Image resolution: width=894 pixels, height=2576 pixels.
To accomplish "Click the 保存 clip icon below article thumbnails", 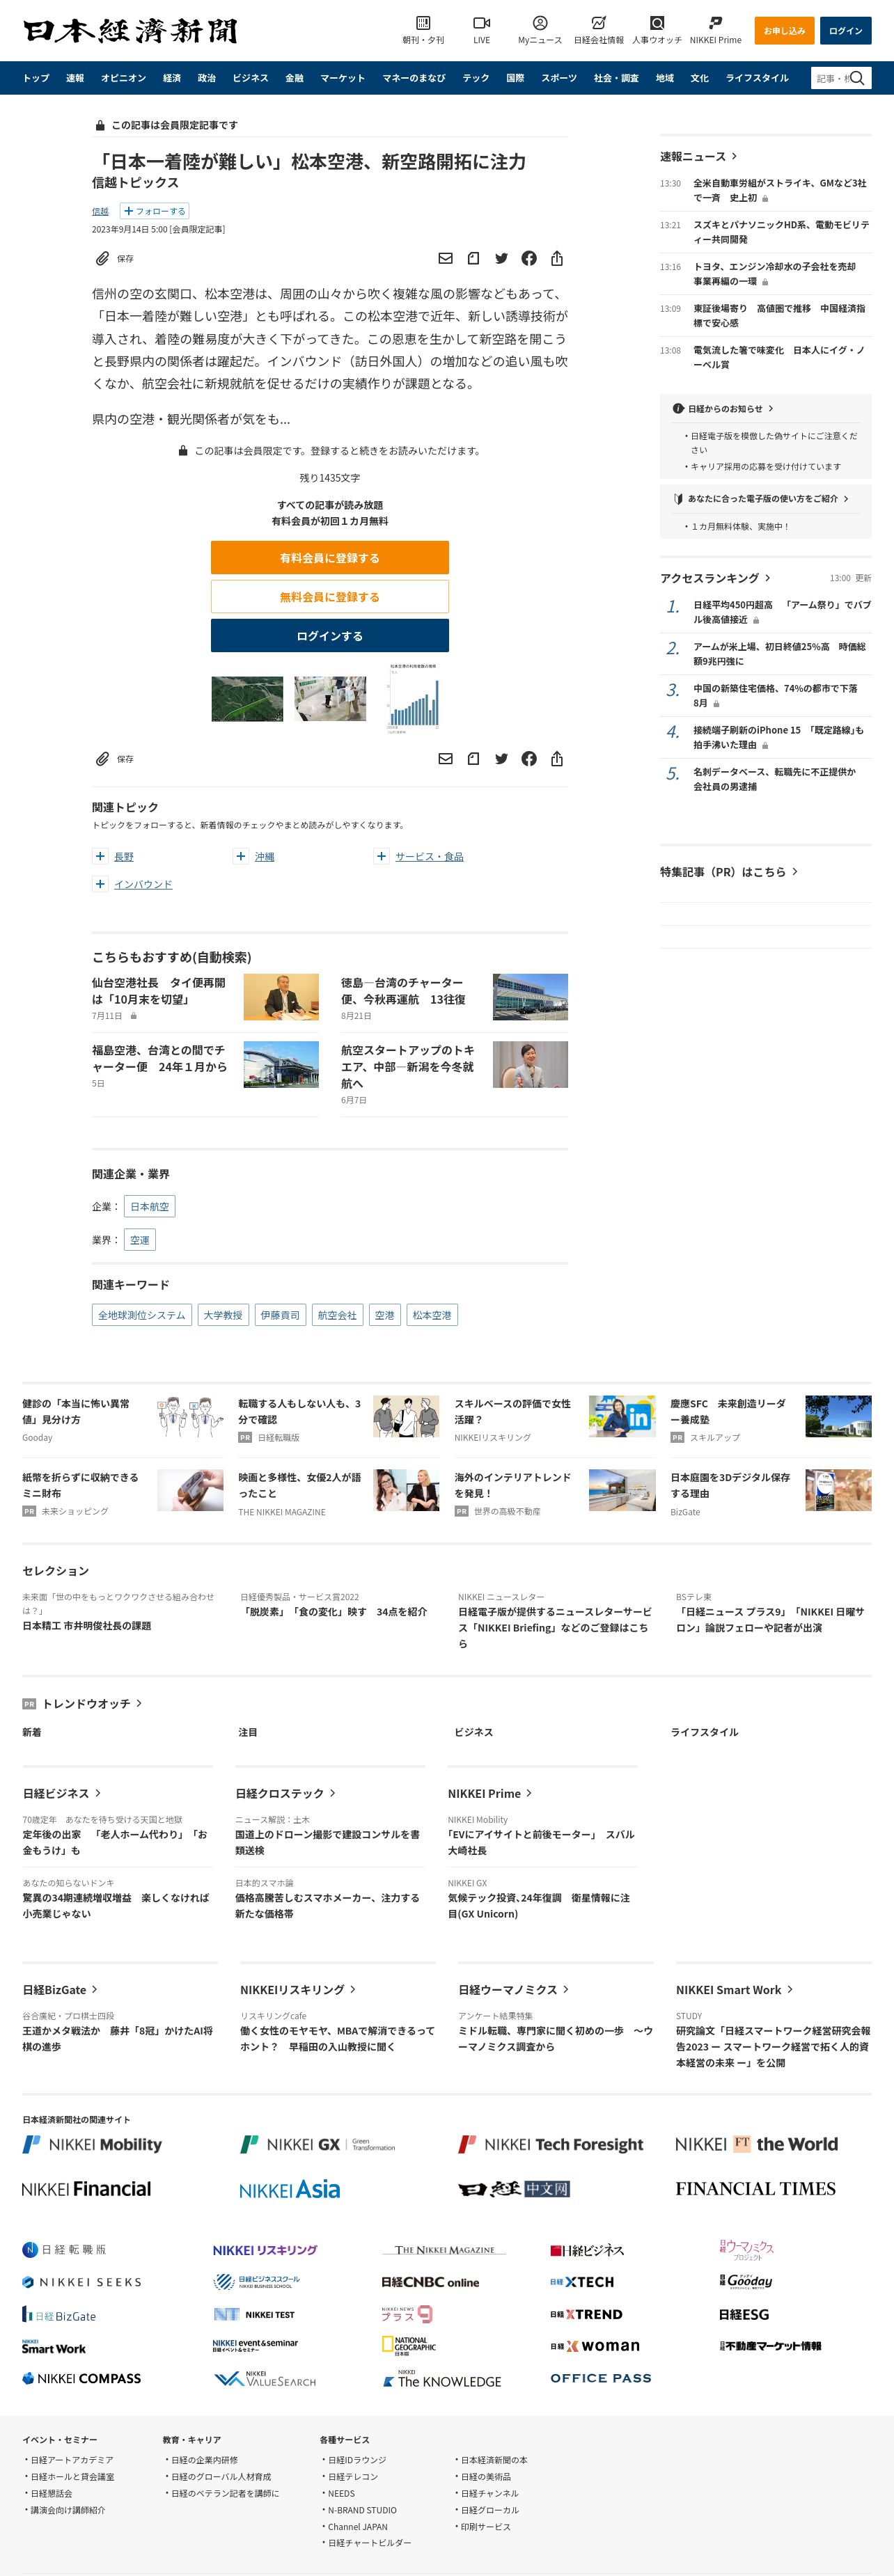I will click(102, 759).
